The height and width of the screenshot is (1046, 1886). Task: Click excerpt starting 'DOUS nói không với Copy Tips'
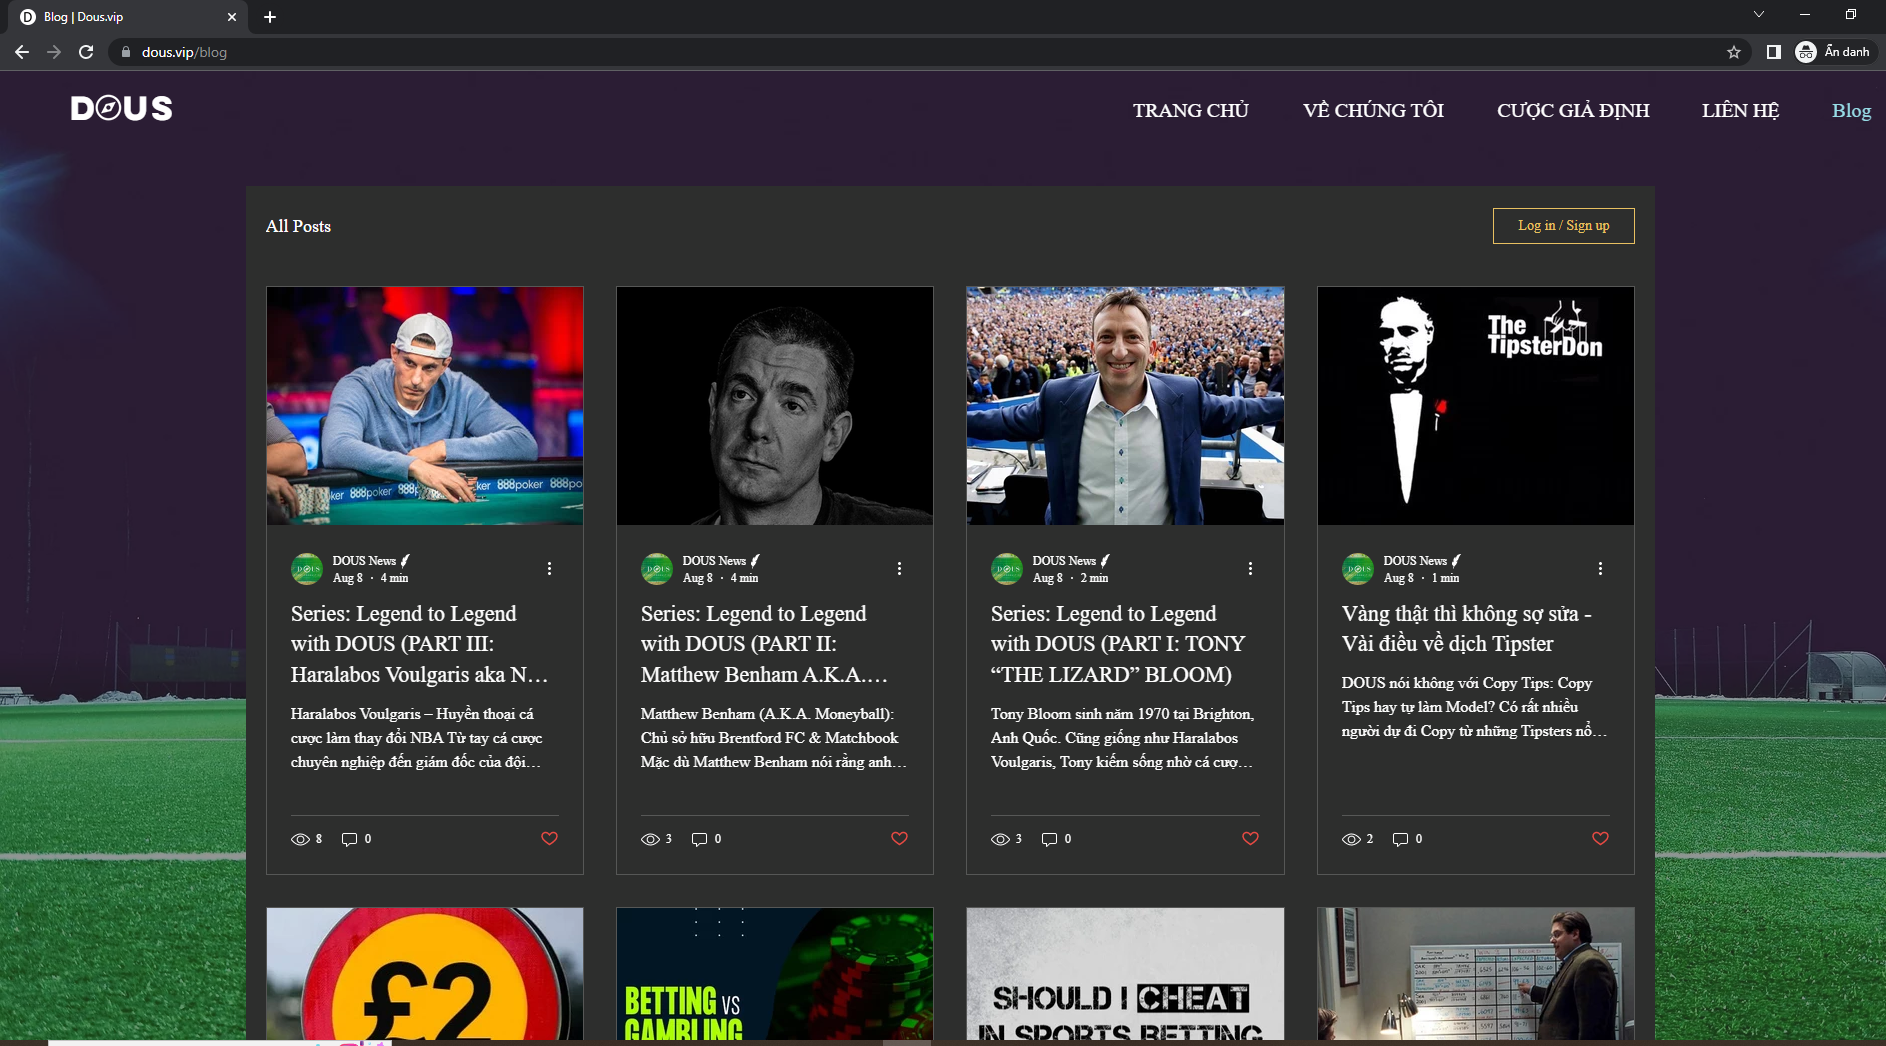1475,707
